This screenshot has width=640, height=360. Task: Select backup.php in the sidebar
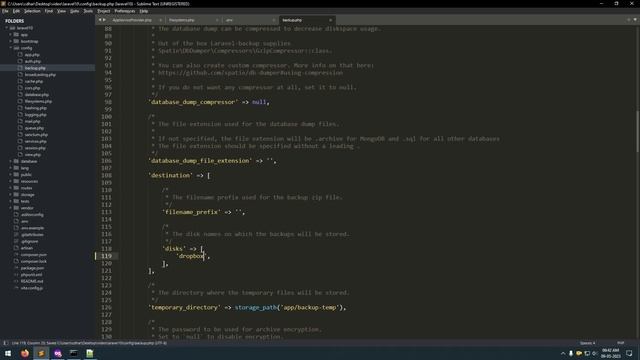35,68
